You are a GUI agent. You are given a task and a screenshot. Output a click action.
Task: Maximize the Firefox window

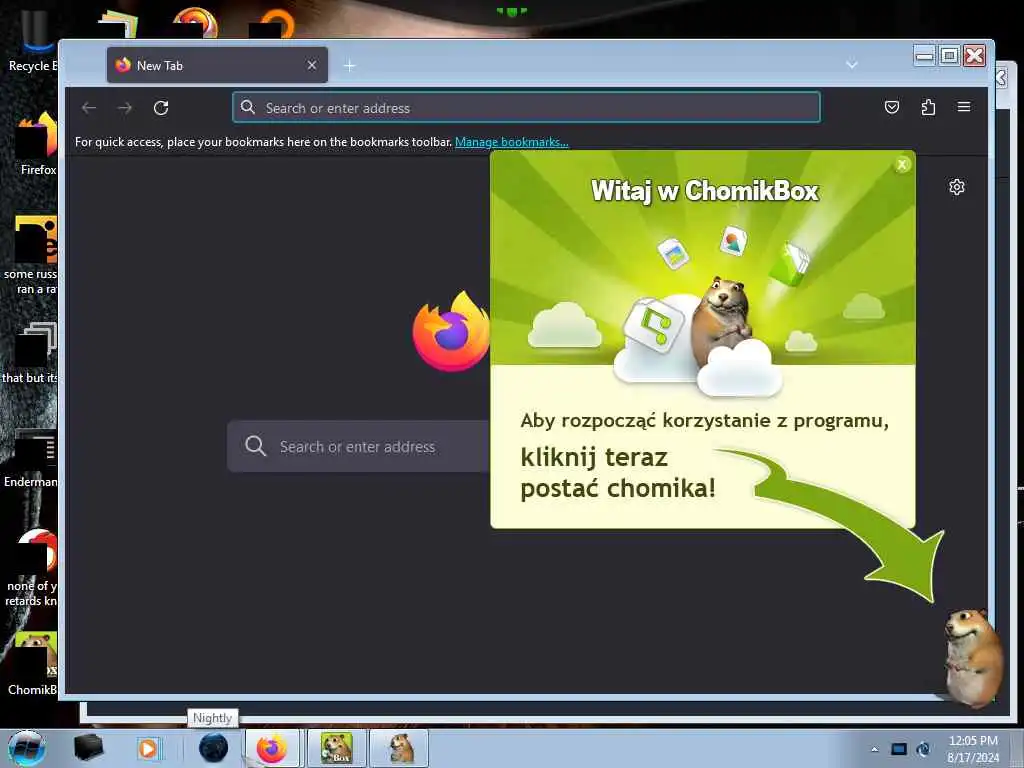(x=950, y=56)
